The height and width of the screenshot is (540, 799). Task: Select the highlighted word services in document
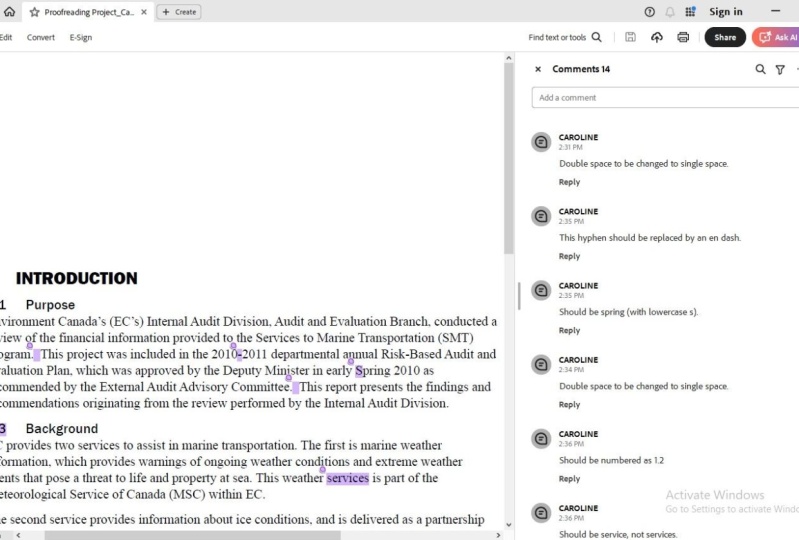coord(348,478)
